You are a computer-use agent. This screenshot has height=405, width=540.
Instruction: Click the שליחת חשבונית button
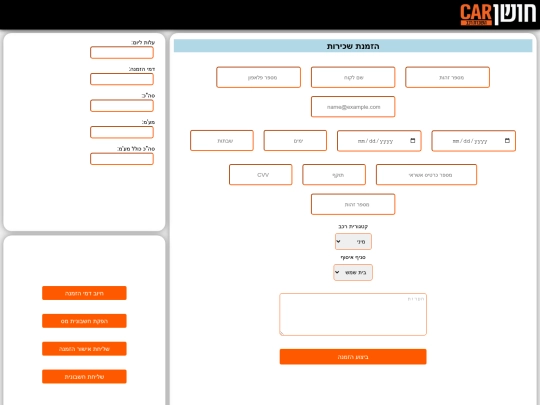[x=84, y=376]
